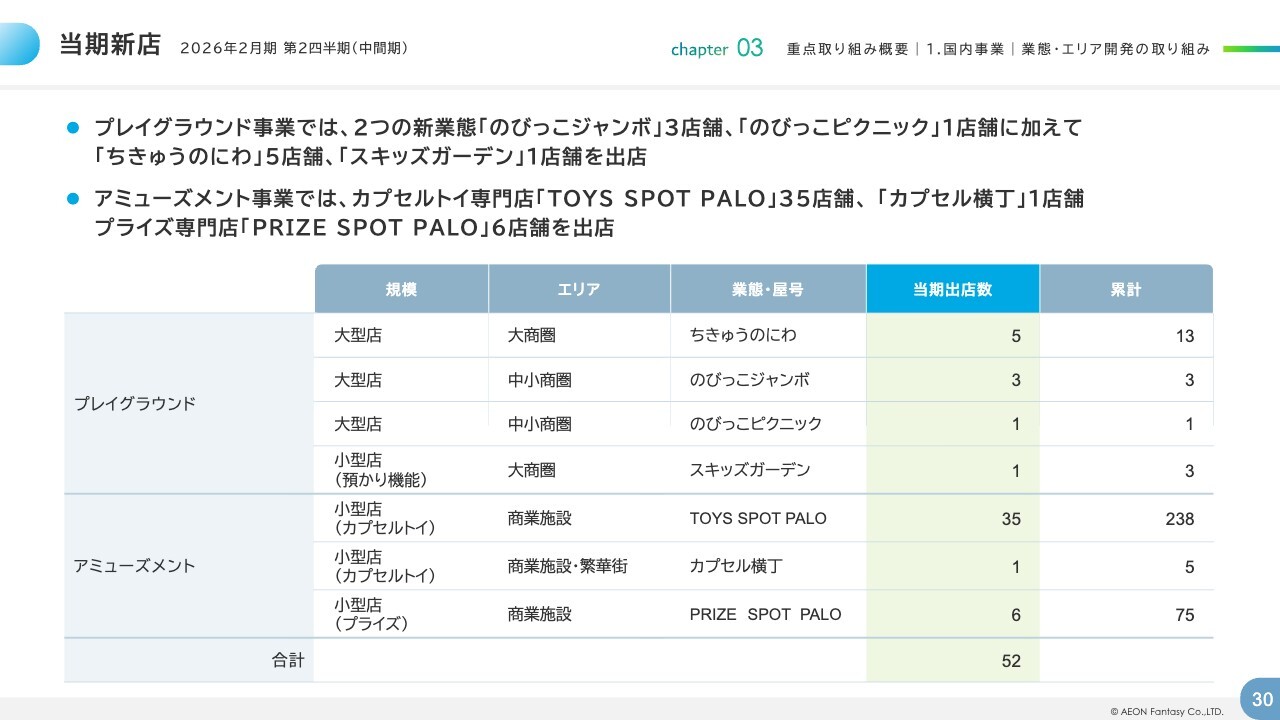Select the アミューズメント row category cell
The height and width of the screenshot is (720, 1280).
[x=135, y=566]
